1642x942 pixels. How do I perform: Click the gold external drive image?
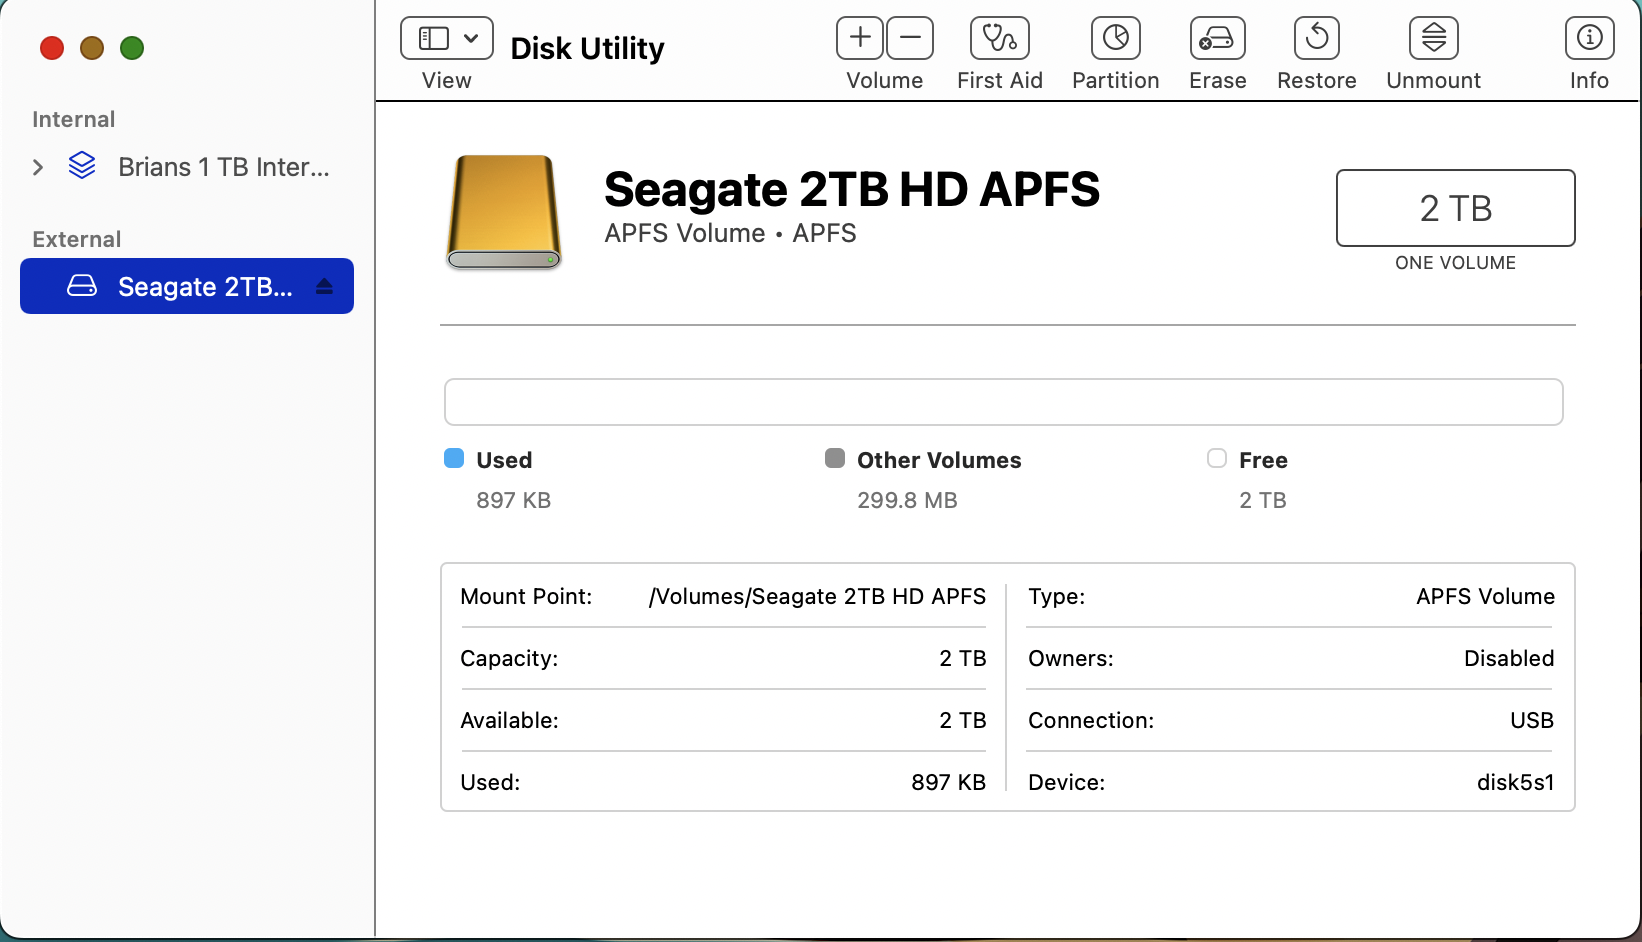(504, 212)
